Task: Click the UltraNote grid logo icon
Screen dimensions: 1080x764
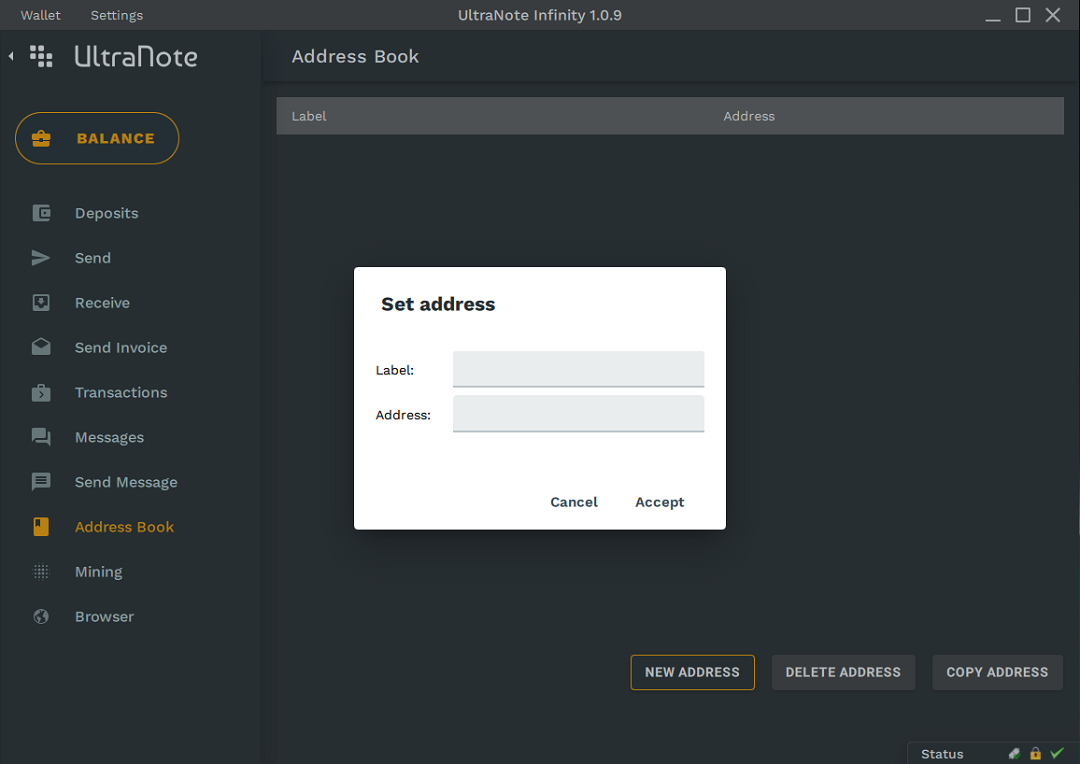Action: coord(41,56)
